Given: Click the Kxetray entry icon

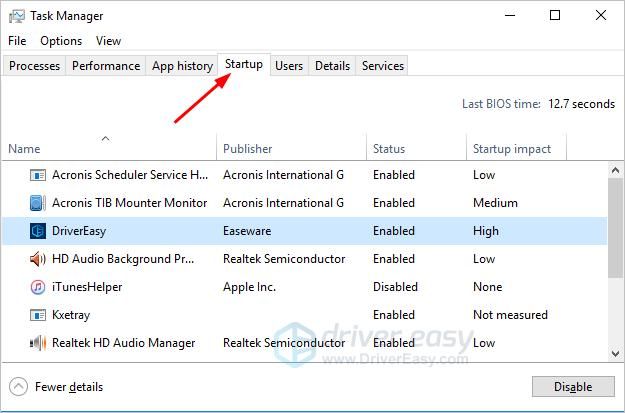Looking at the screenshot, I should (38, 315).
